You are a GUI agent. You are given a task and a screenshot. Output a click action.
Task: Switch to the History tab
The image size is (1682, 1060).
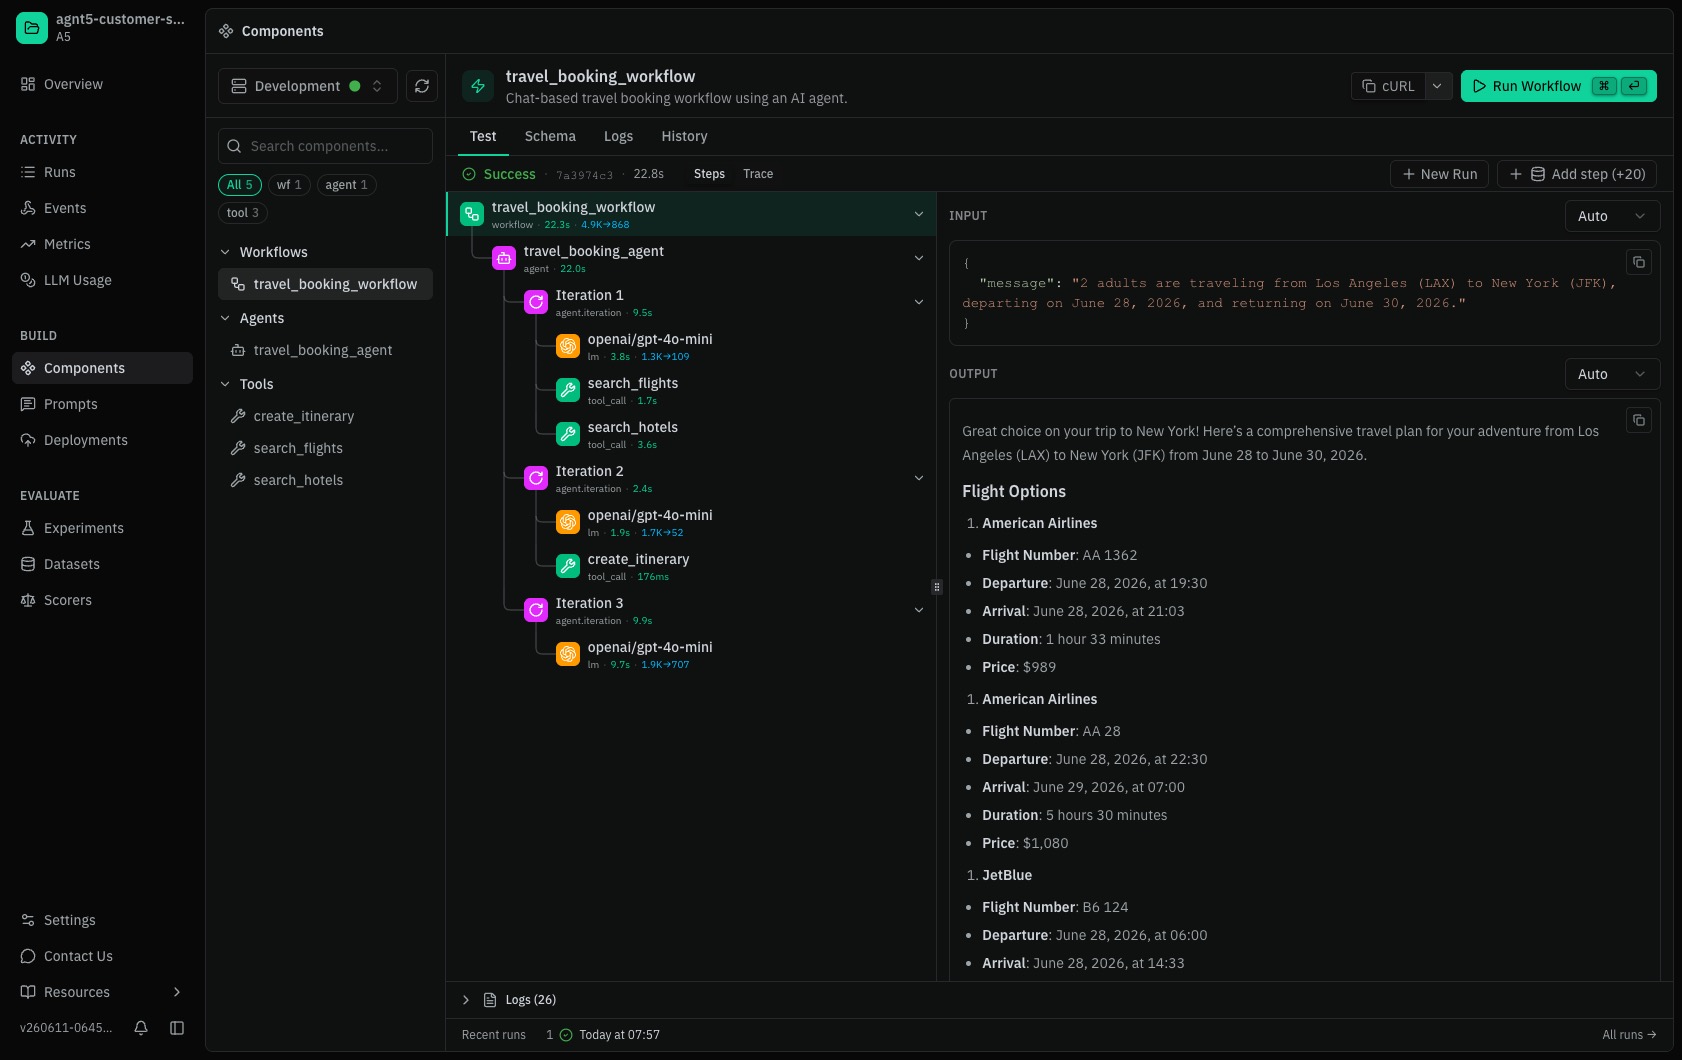tap(684, 136)
